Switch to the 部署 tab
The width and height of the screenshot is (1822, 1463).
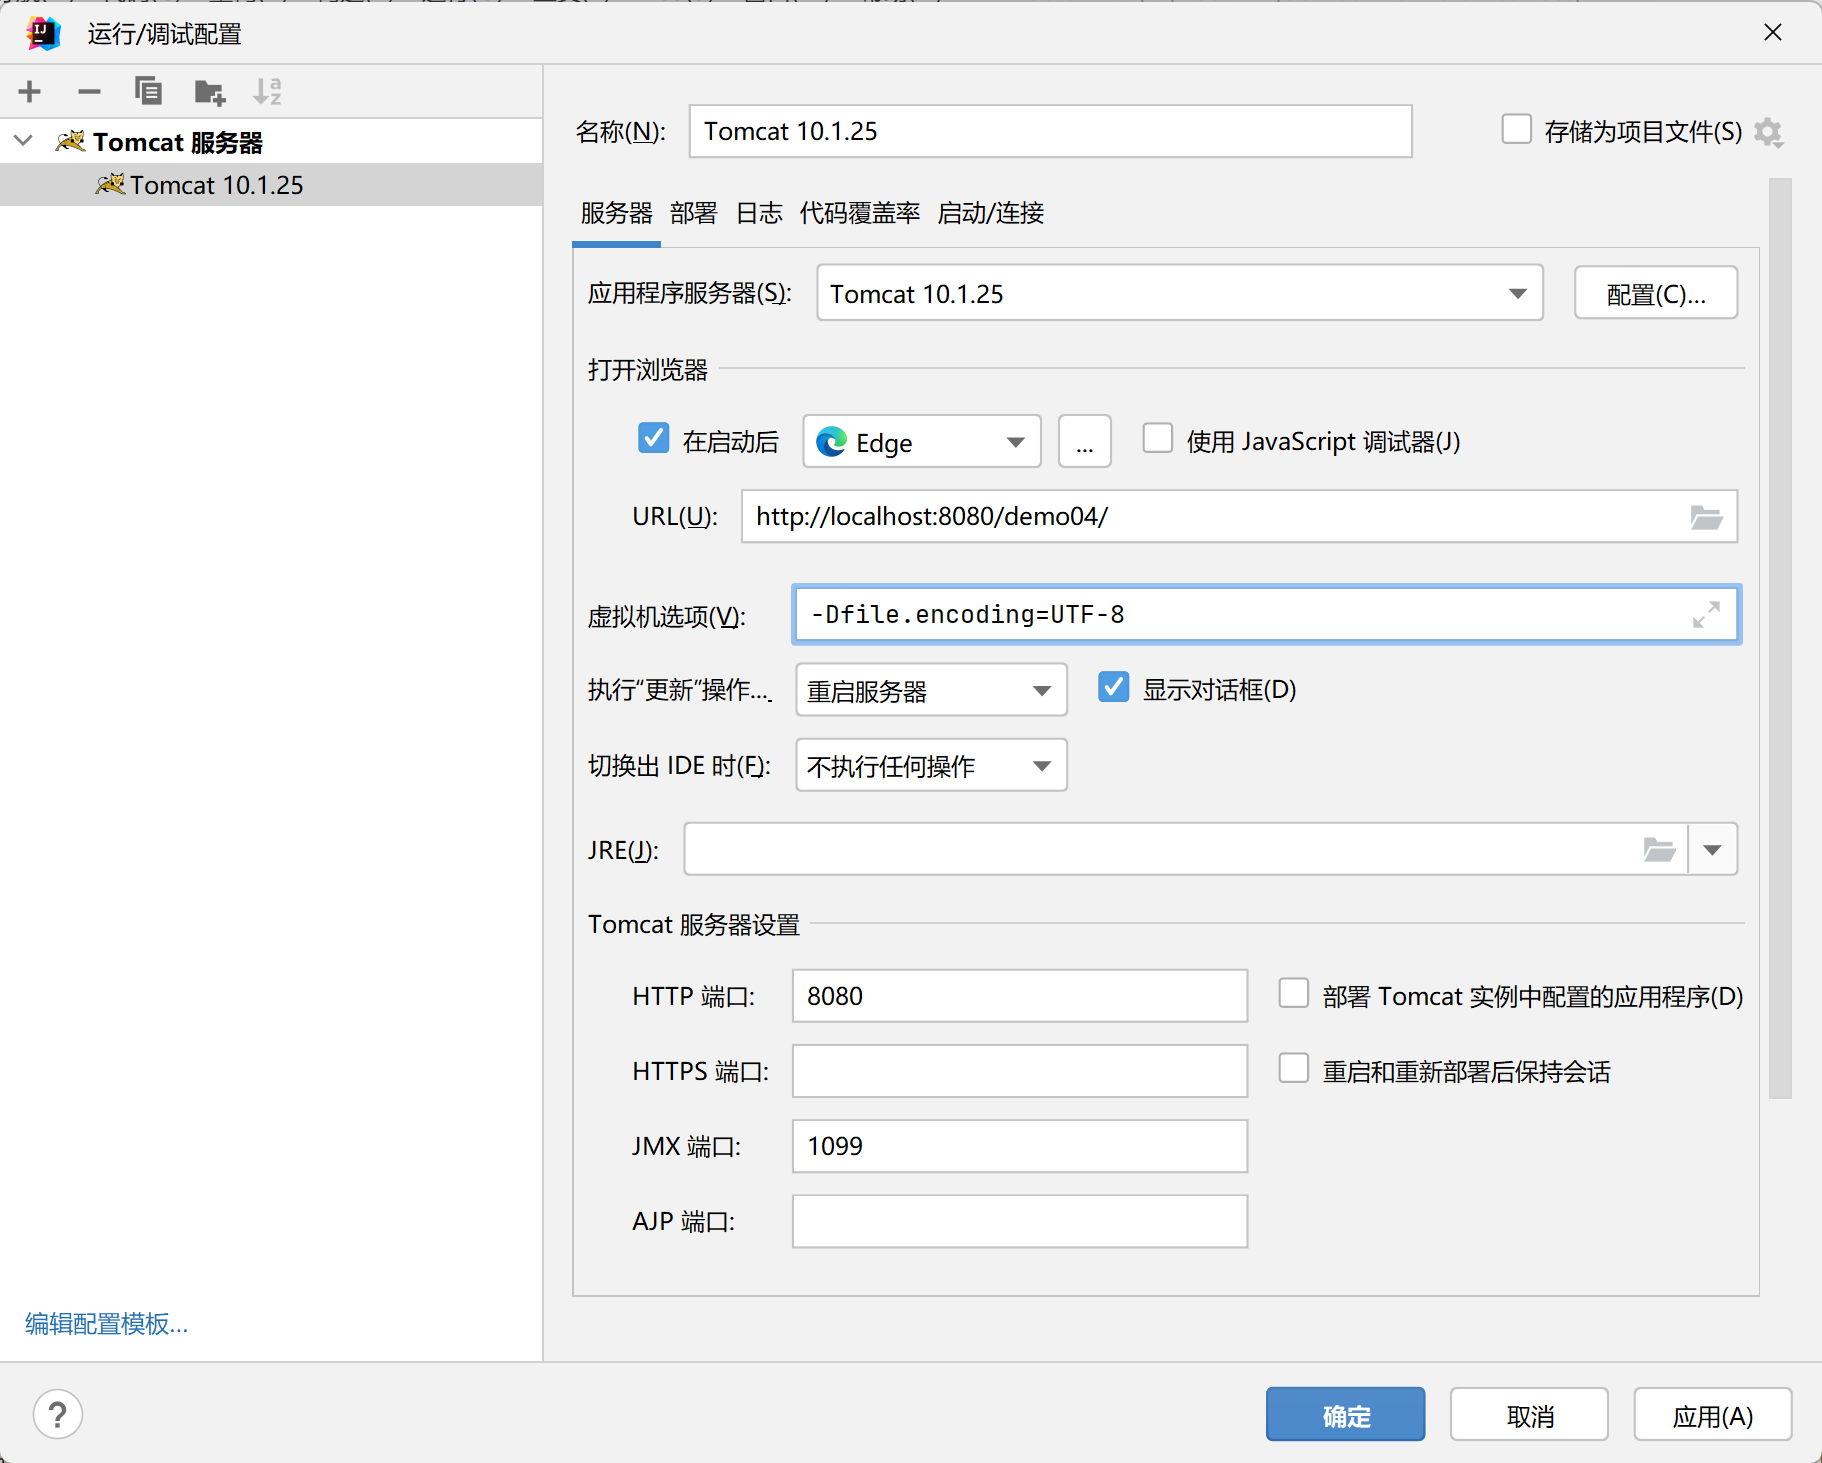pos(694,213)
